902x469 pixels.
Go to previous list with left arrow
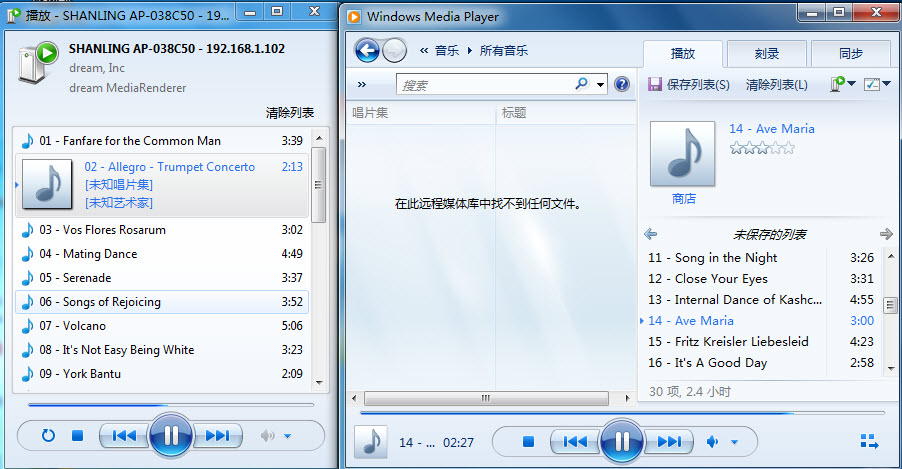pos(651,234)
